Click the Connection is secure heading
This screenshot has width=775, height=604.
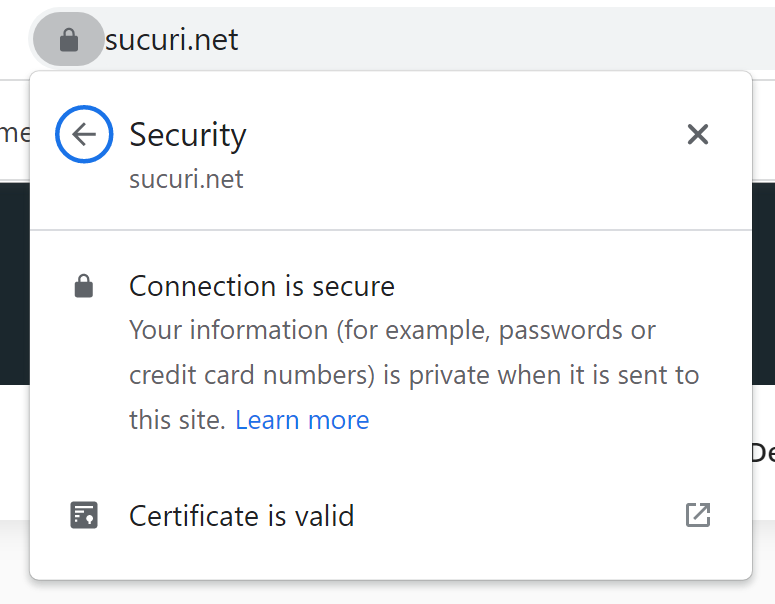[x=262, y=287]
